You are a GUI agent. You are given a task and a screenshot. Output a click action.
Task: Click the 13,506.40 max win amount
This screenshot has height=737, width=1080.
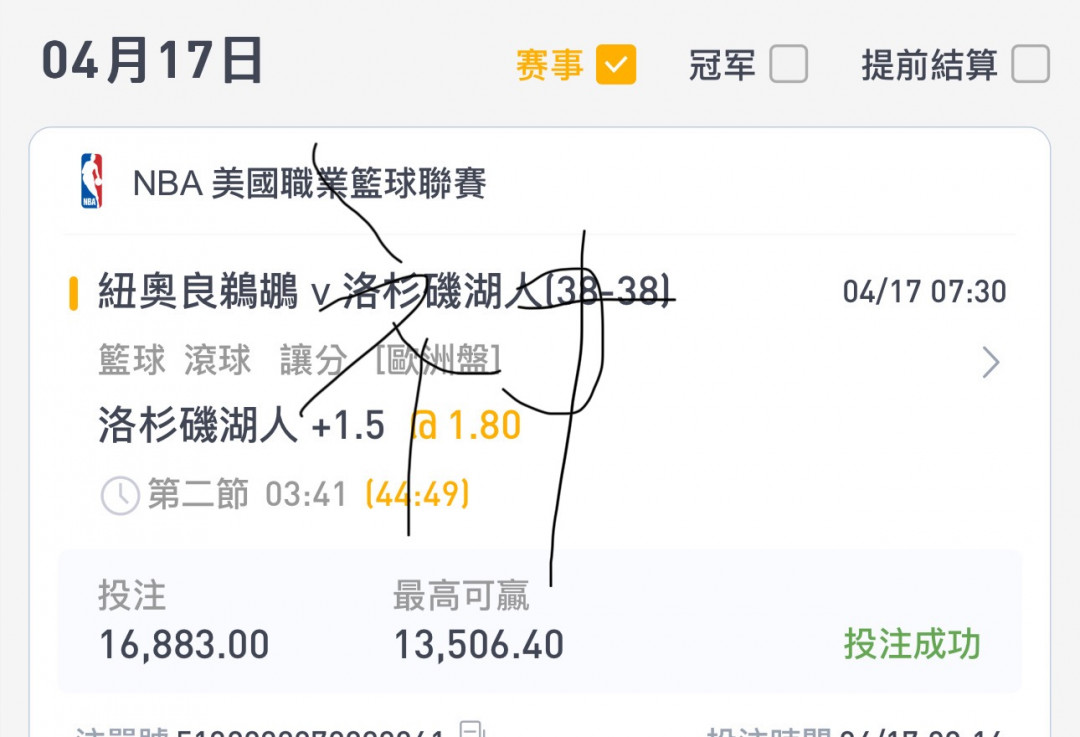pyautogui.click(x=479, y=645)
